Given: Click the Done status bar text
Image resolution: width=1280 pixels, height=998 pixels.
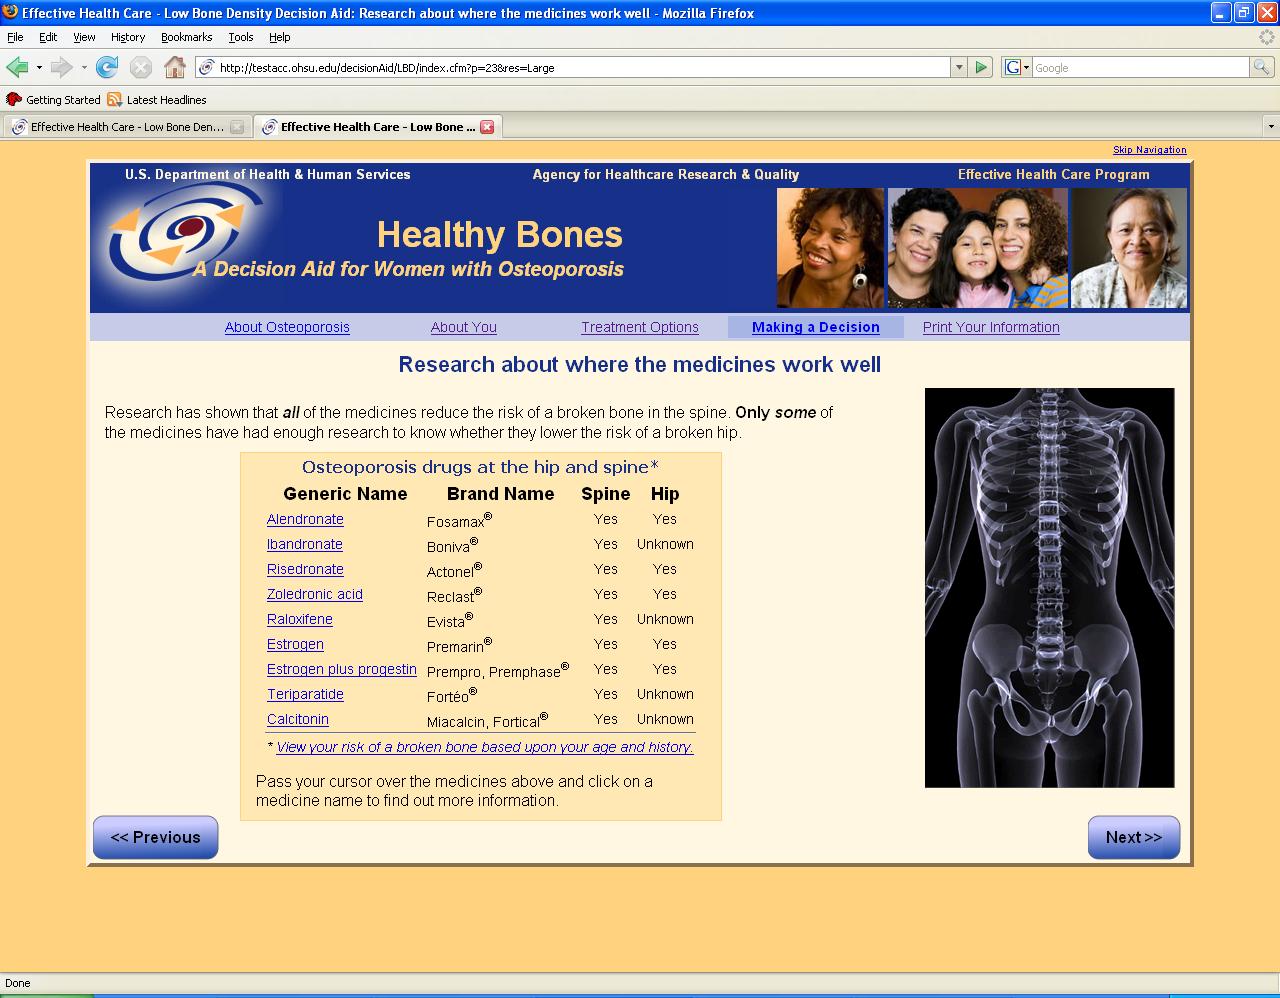Looking at the screenshot, I should pos(18,983).
